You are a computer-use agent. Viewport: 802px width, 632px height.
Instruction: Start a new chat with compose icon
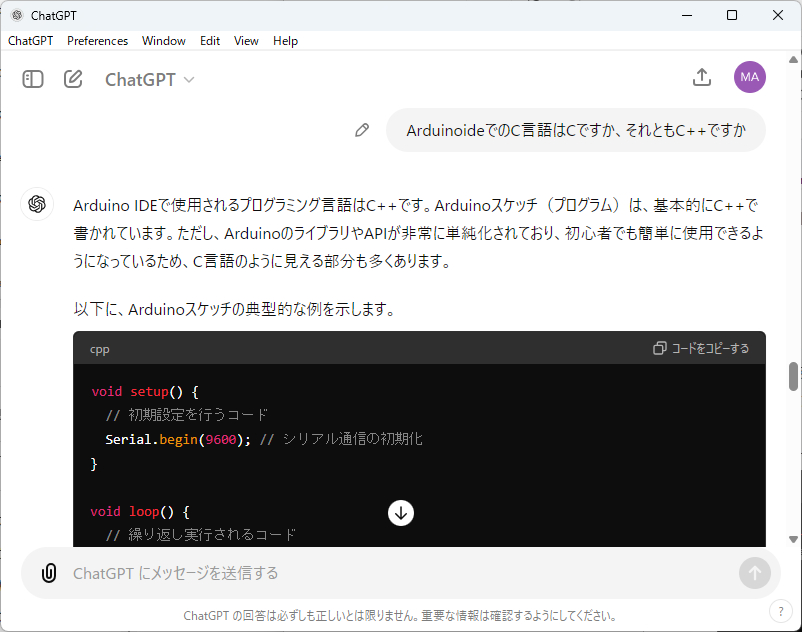click(x=73, y=78)
